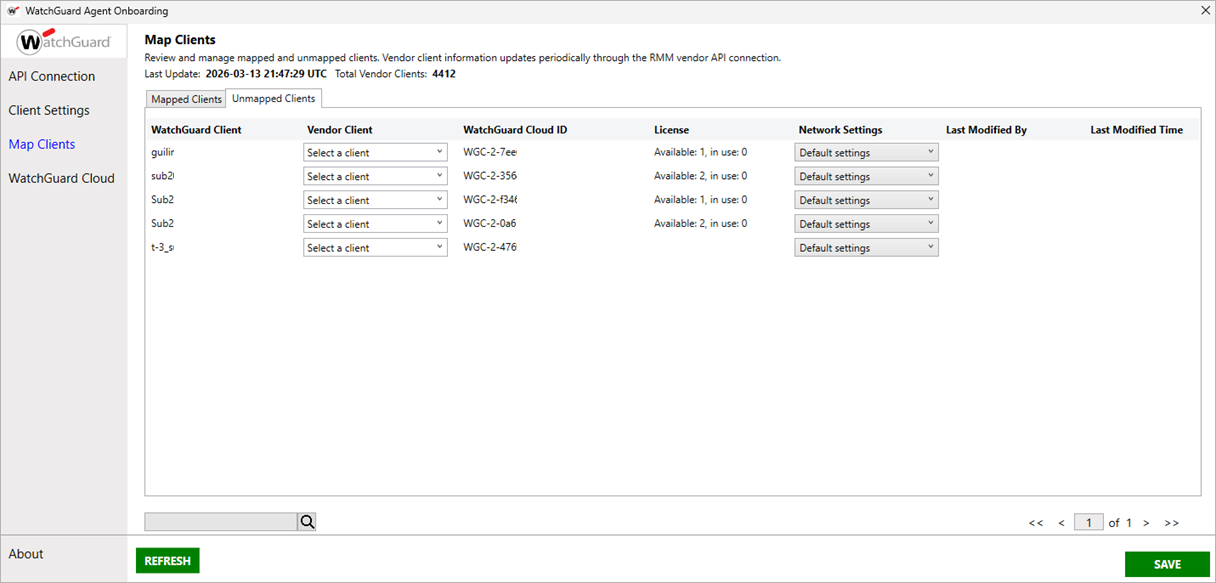Click the WGC-2-7ee Cloud ID cell

pyautogui.click(x=490, y=152)
